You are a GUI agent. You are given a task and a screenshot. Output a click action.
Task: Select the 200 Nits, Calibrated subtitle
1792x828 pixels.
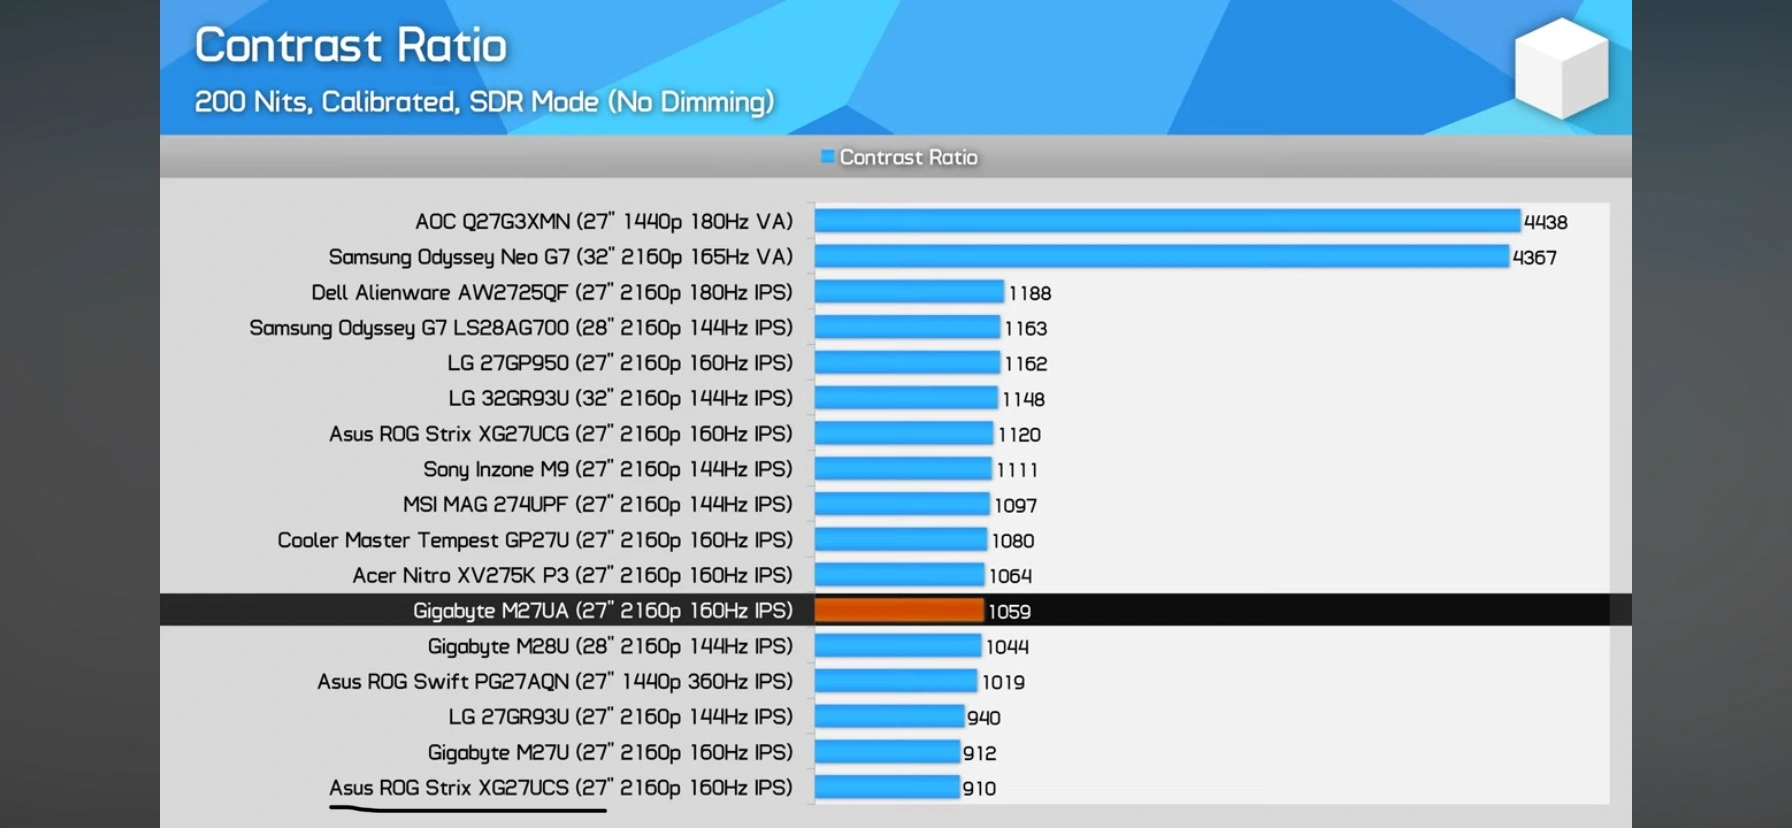(484, 101)
